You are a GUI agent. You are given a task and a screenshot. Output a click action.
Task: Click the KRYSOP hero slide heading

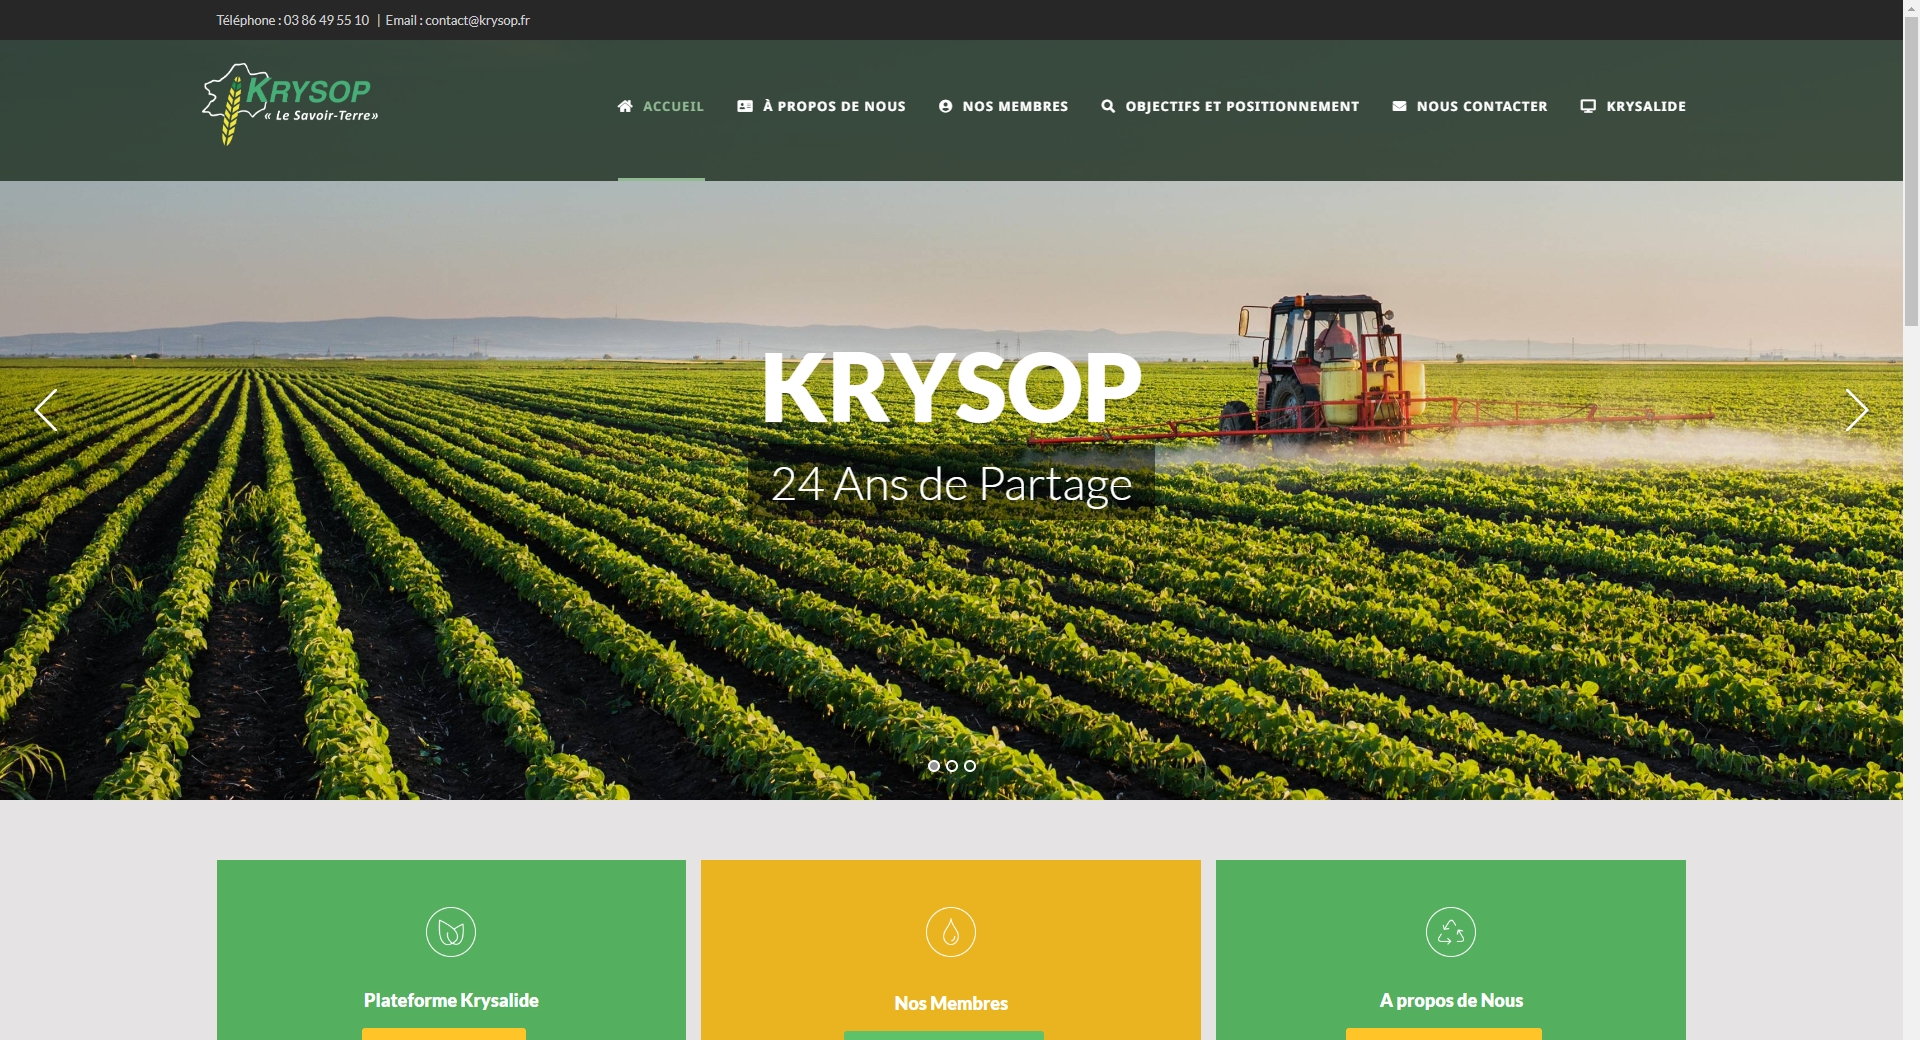tap(951, 387)
